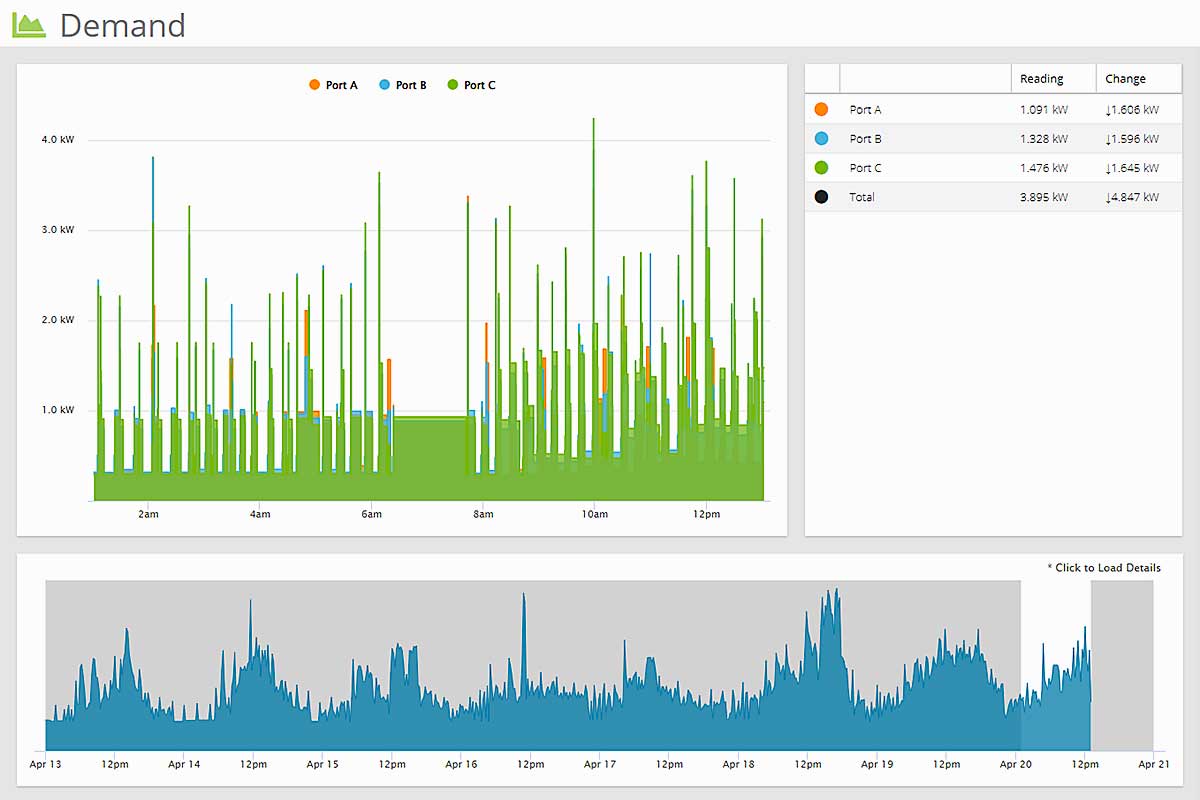
Task: Click the Apr 16 marker on the timeline
Action: pos(461,765)
